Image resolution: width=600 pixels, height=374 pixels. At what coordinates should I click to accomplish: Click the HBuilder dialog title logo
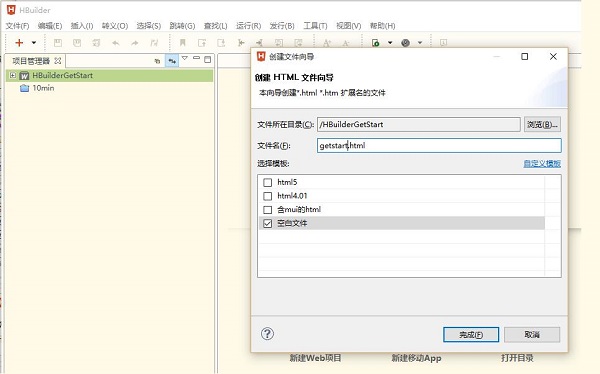(261, 56)
